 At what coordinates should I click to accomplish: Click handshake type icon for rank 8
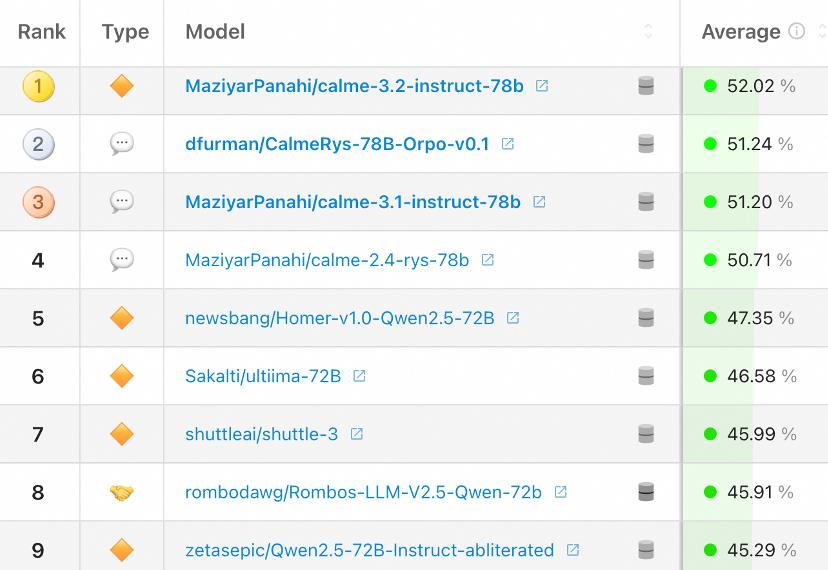pos(121,492)
